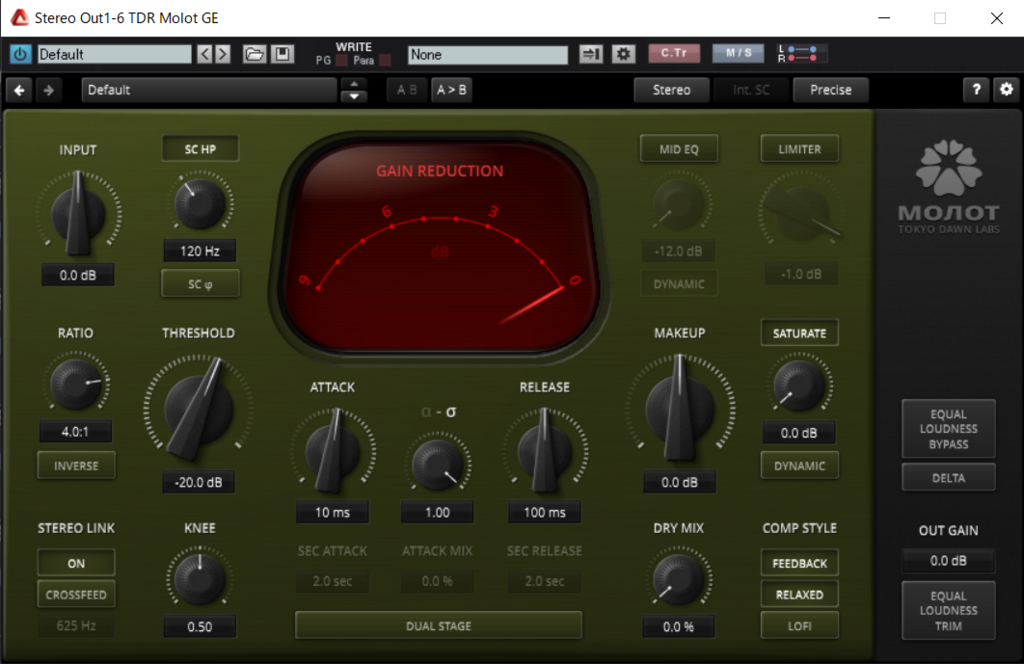Screen dimensions: 1024x664
Task: Select LOFI comp style
Action: pos(800,626)
